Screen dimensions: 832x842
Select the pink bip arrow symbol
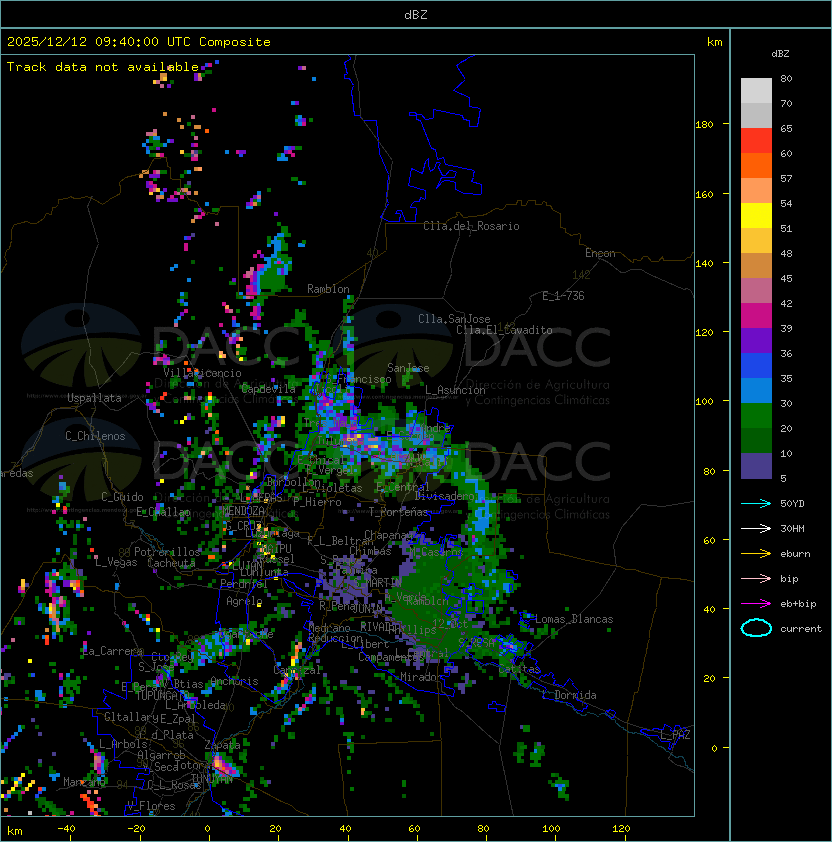[x=756, y=578]
